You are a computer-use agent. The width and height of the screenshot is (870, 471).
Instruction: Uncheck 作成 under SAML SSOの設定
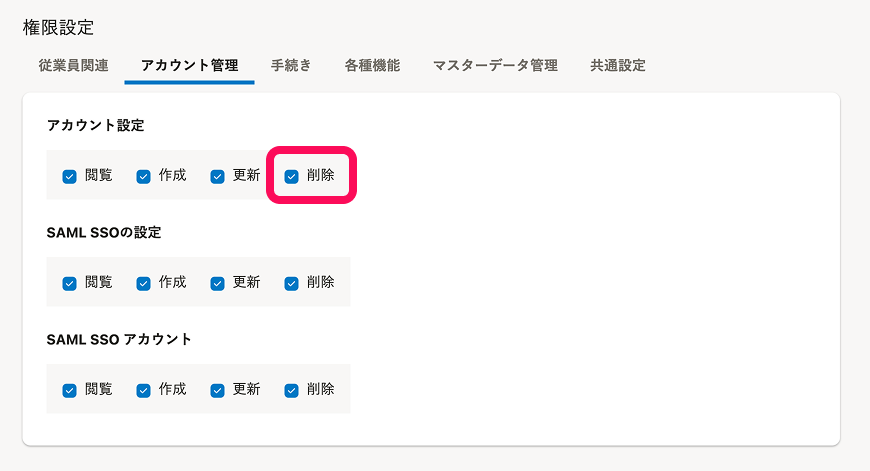pyautogui.click(x=144, y=284)
